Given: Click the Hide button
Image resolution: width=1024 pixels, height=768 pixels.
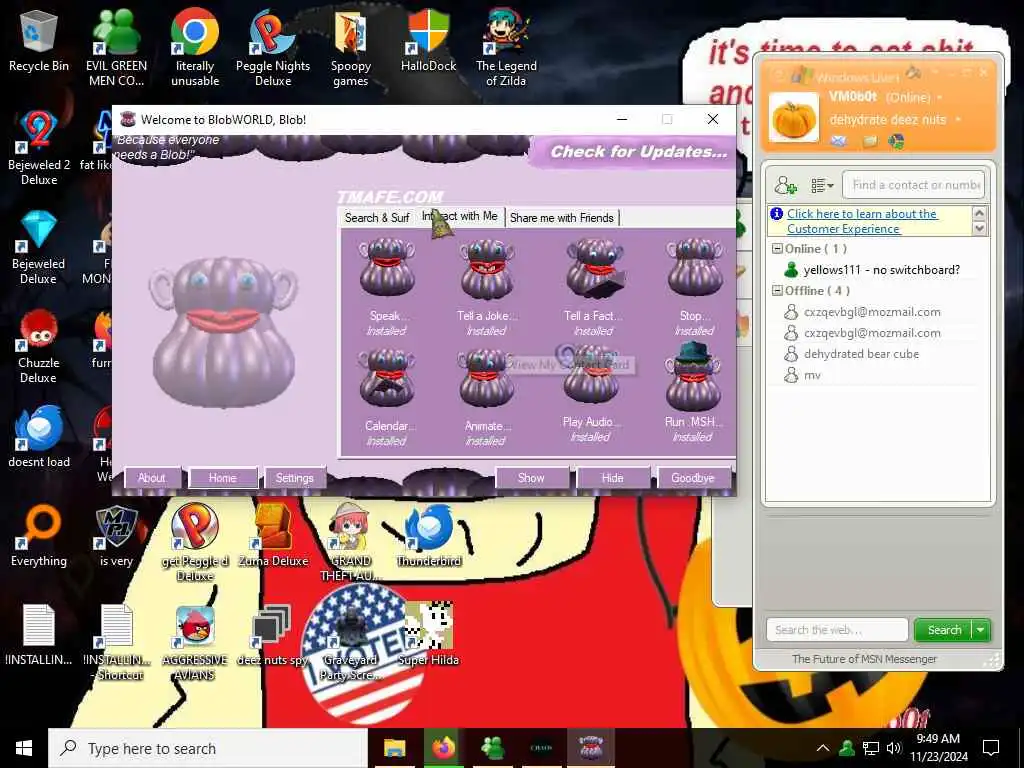Looking at the screenshot, I should tap(613, 478).
